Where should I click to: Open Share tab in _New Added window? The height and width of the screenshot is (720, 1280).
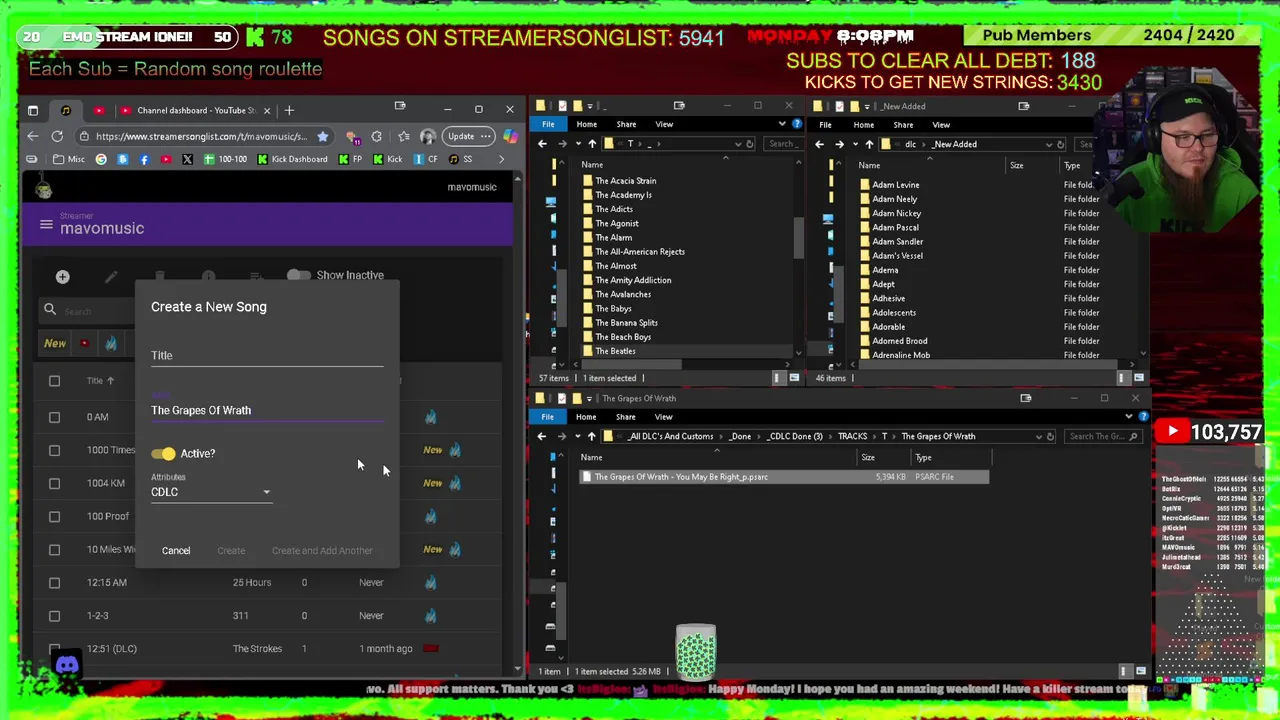tap(903, 125)
